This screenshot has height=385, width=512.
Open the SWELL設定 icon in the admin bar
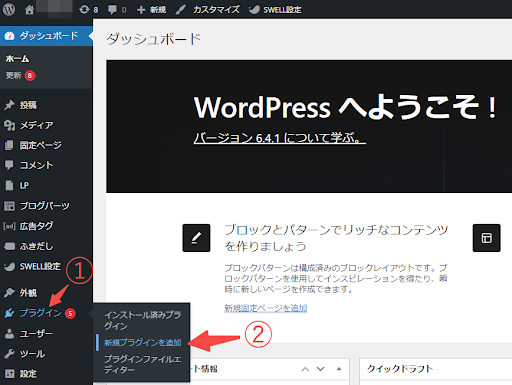pos(254,10)
